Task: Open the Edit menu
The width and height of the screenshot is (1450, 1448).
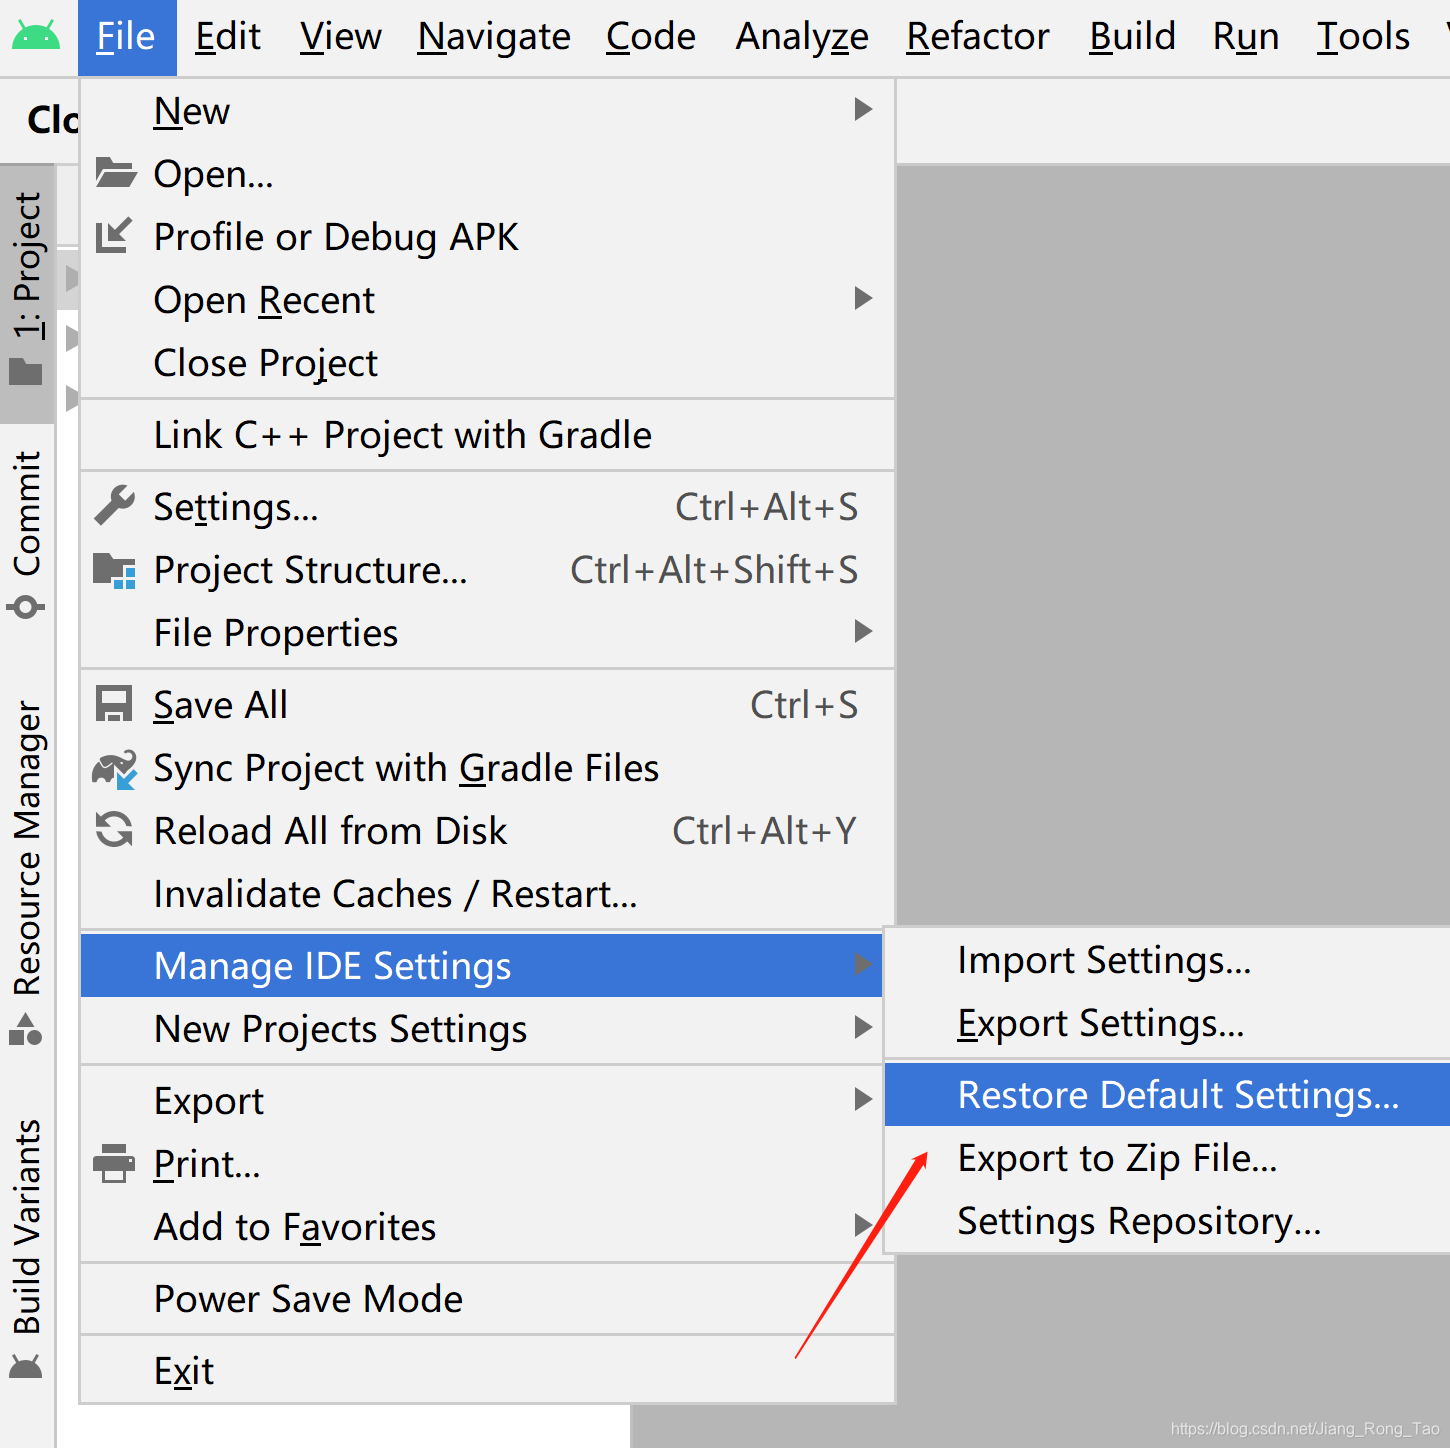Action: 228,37
